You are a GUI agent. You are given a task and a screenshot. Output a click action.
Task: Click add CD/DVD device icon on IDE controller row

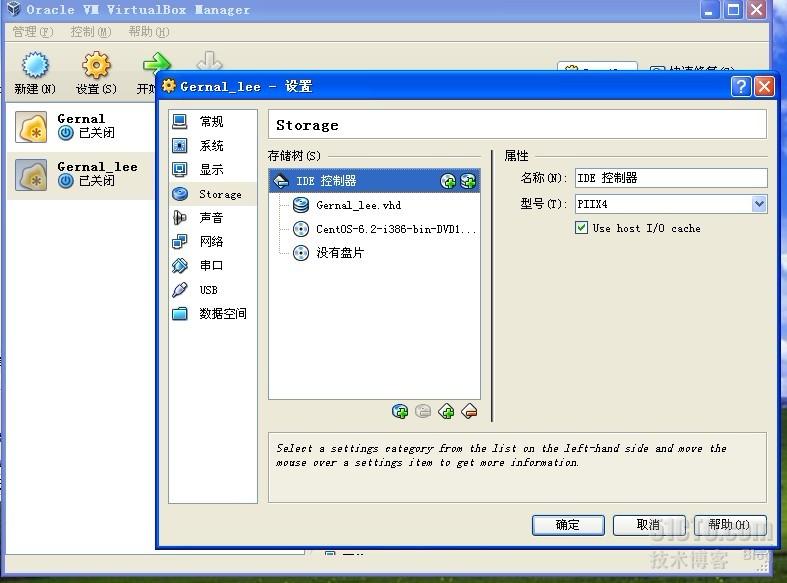[448, 181]
